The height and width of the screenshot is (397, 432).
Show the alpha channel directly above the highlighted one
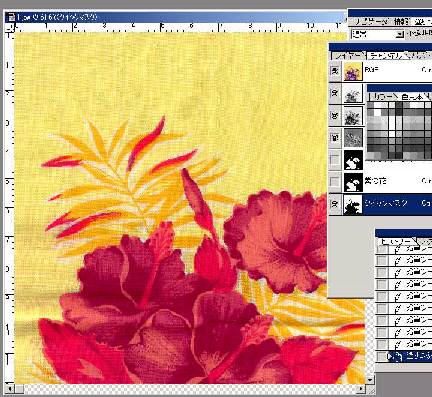[335, 182]
